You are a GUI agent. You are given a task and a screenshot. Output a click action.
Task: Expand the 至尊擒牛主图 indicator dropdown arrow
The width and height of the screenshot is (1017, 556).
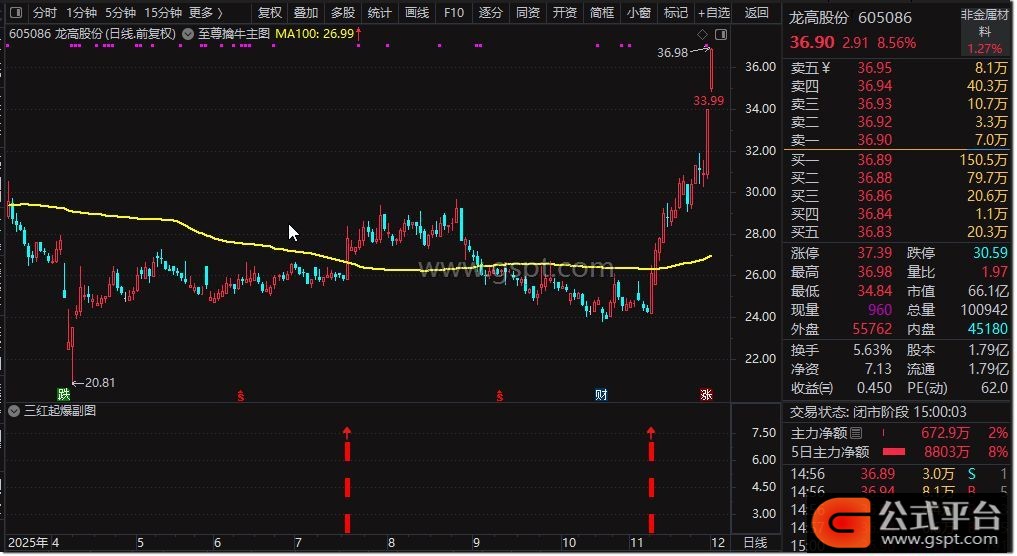click(187, 33)
